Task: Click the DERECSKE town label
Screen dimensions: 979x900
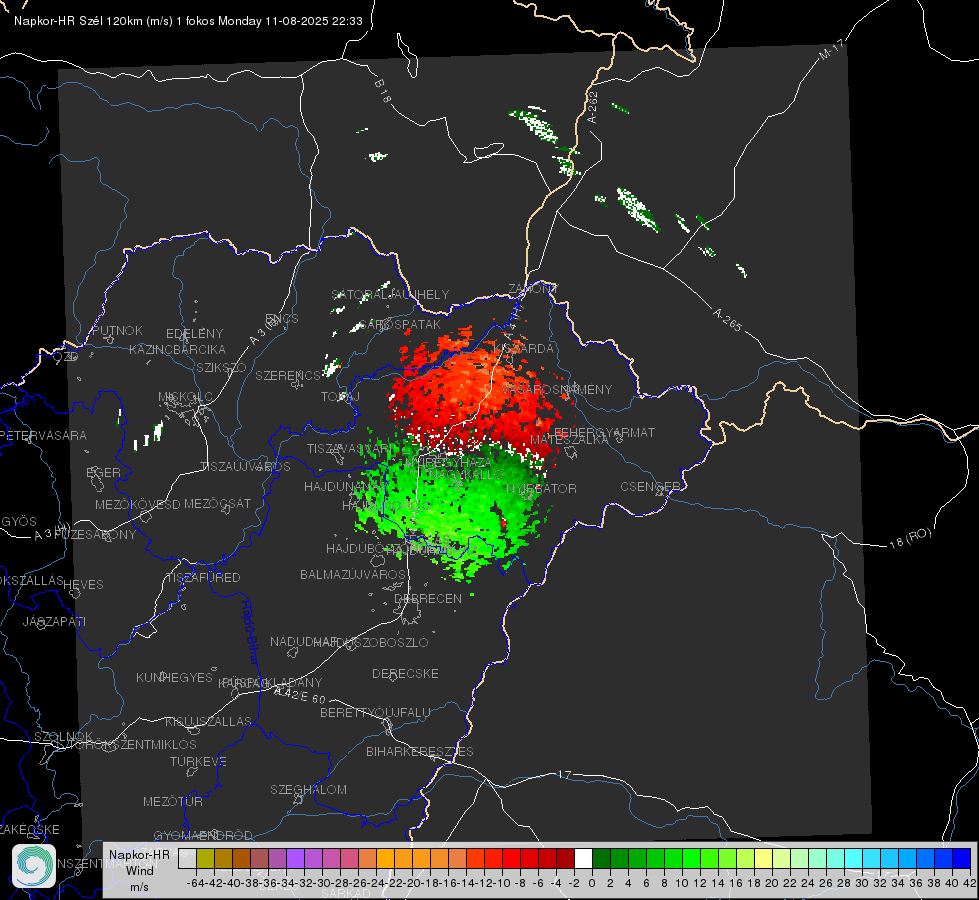Action: tap(405, 674)
